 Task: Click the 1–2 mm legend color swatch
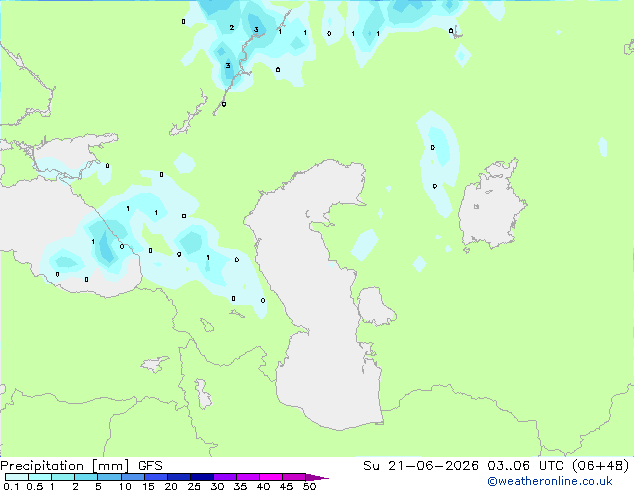click(x=63, y=477)
